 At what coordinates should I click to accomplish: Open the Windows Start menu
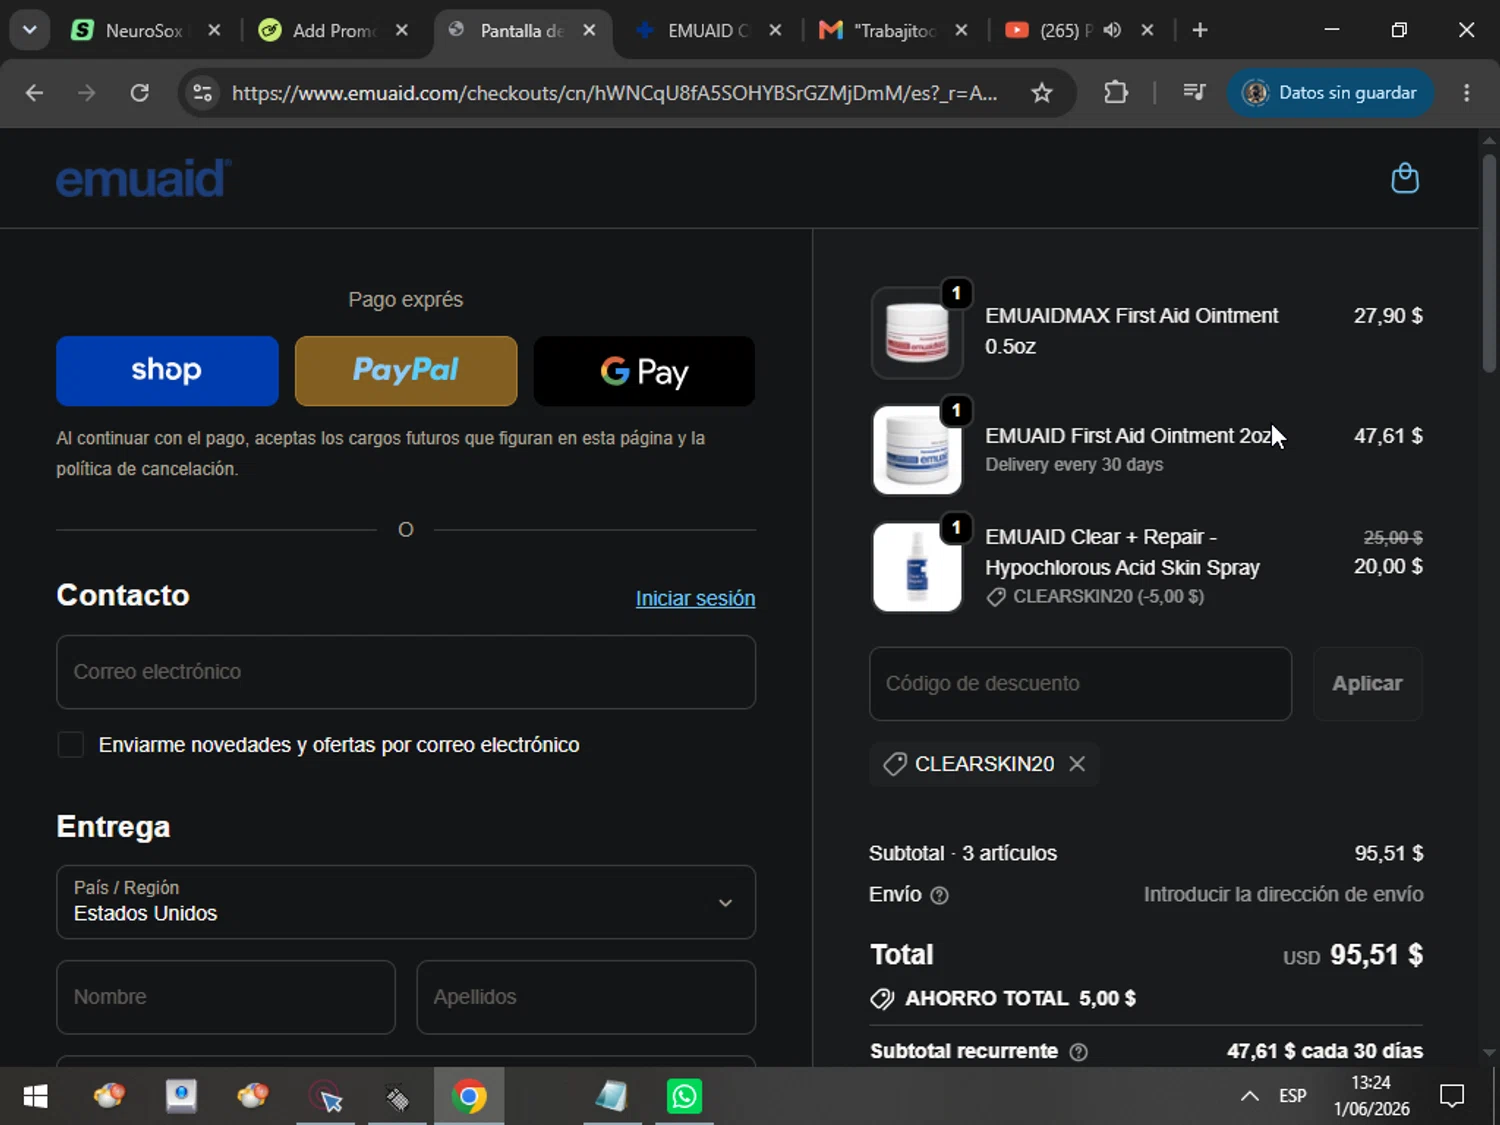click(x=35, y=1097)
